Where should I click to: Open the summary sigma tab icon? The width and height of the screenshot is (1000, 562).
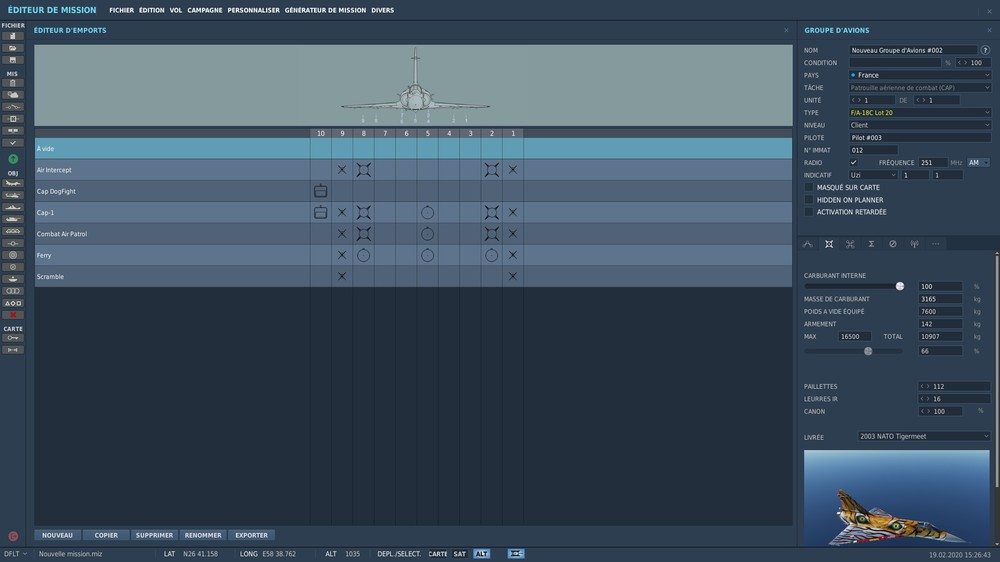click(871, 244)
